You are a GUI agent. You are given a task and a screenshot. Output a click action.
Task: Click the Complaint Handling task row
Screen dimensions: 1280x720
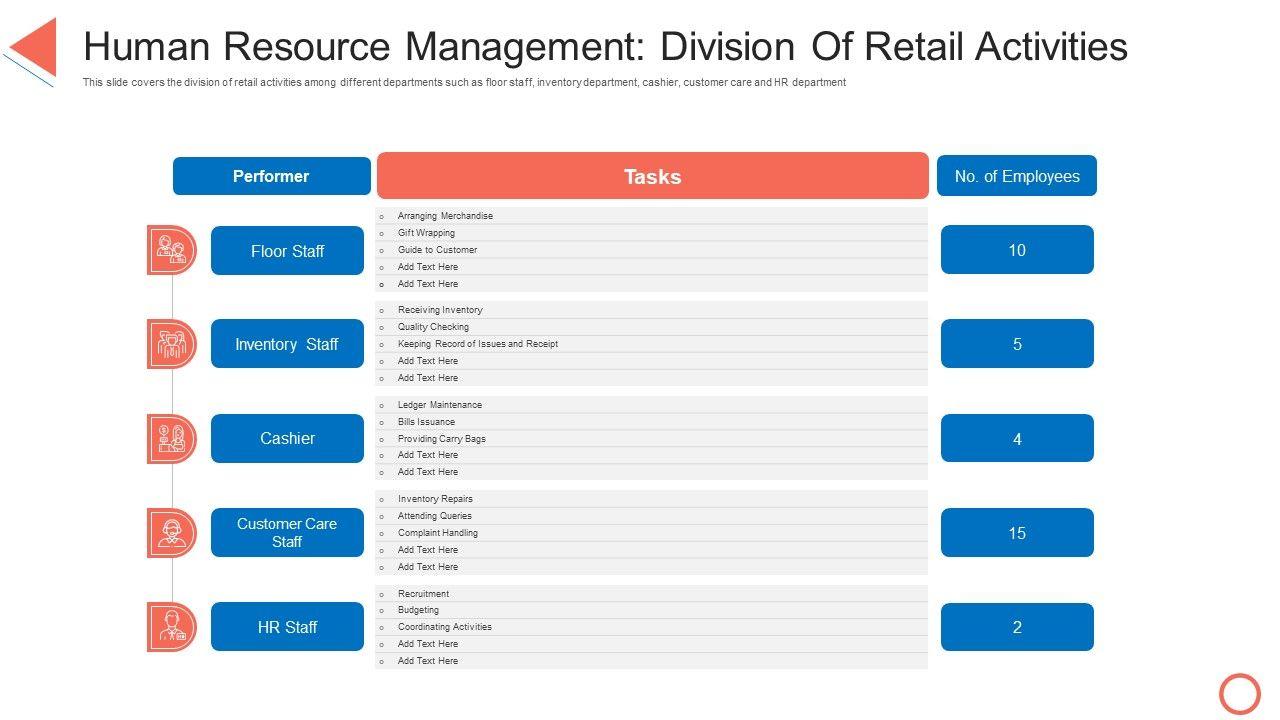(x=651, y=533)
